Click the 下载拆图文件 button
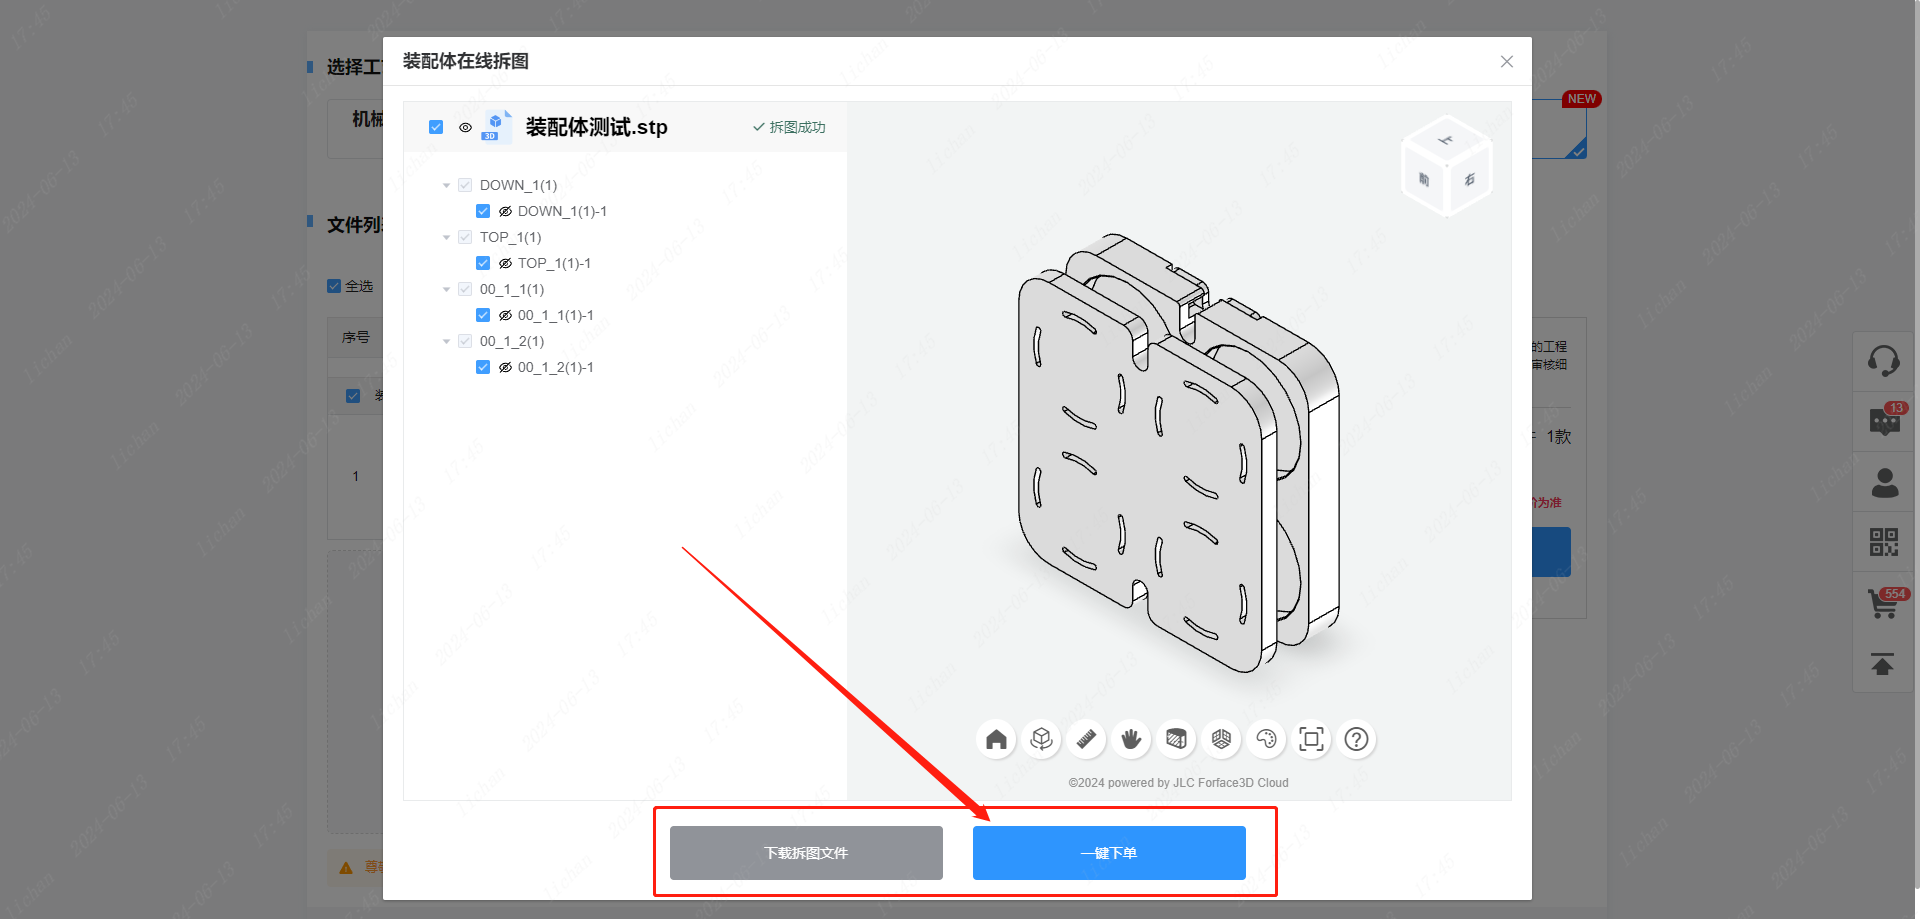The width and height of the screenshot is (1920, 919). (806, 853)
